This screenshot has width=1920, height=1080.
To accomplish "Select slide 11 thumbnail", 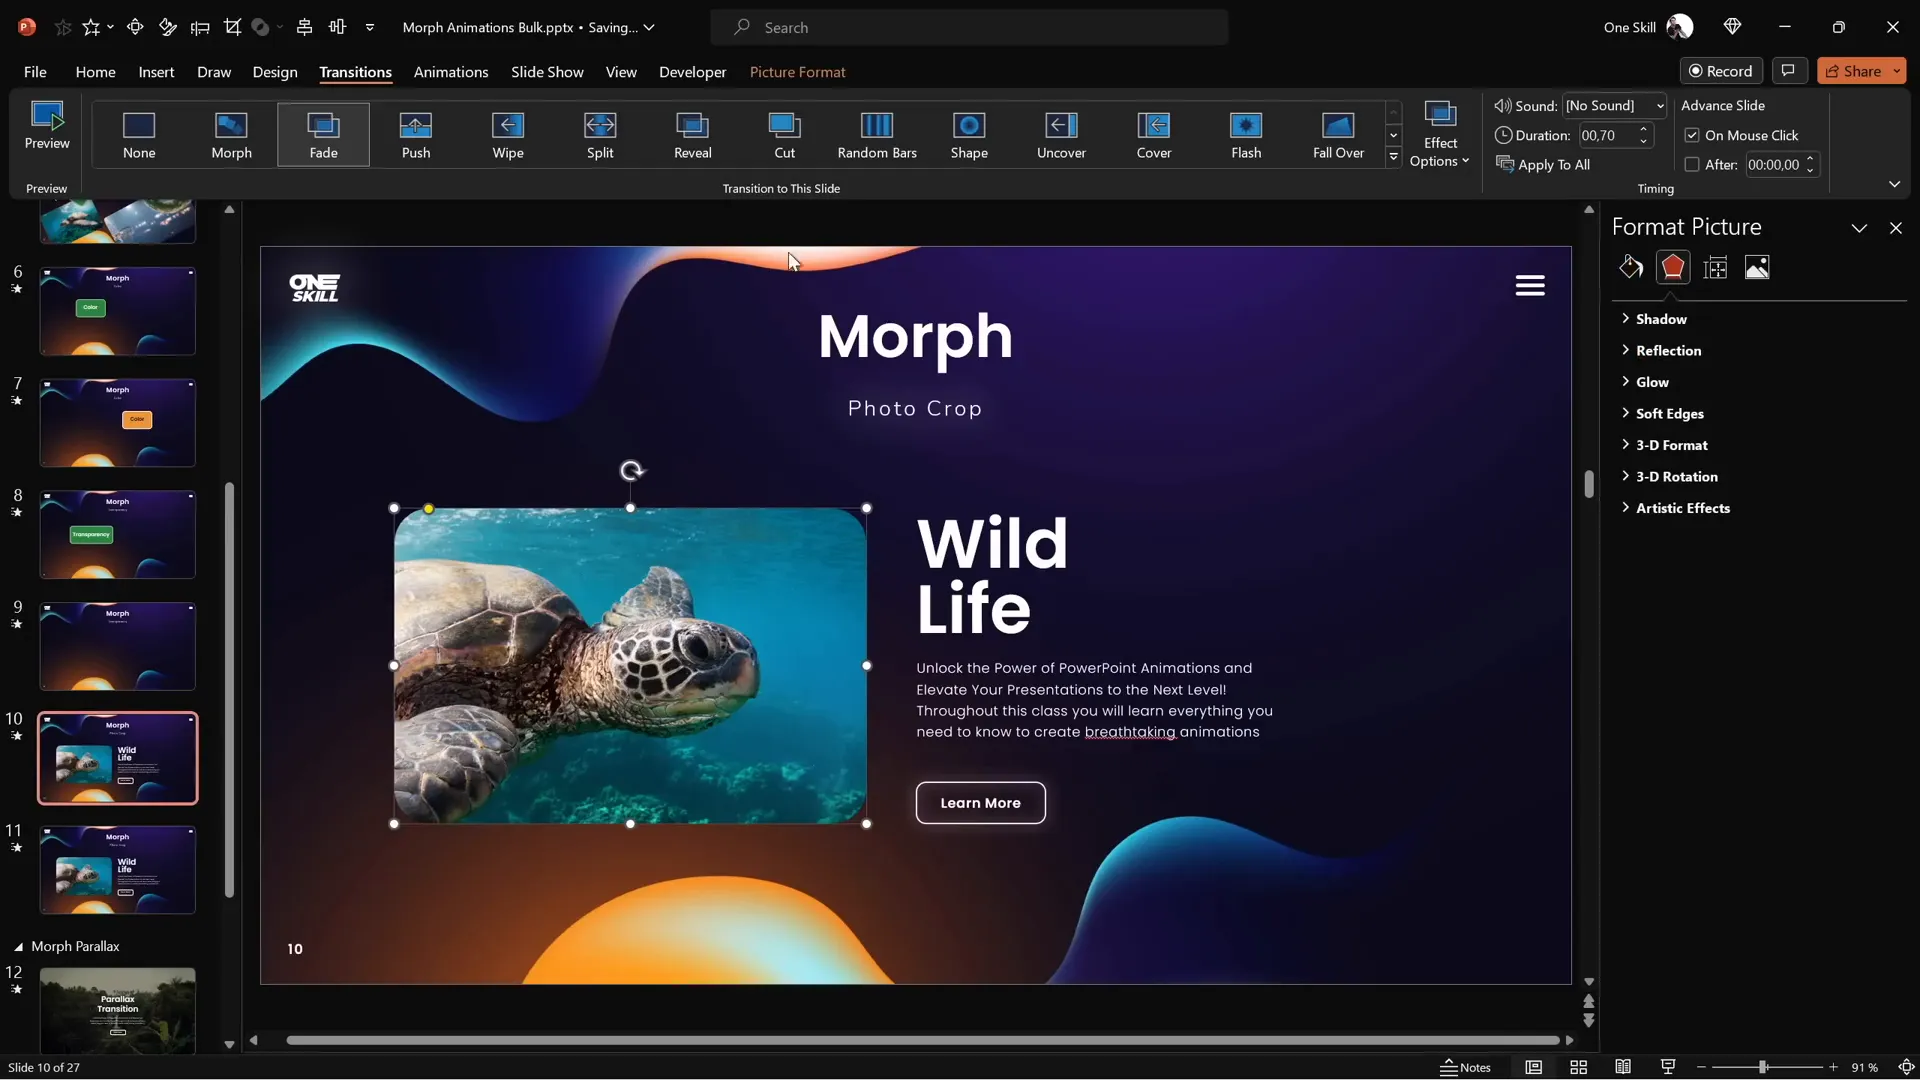I will point(118,870).
